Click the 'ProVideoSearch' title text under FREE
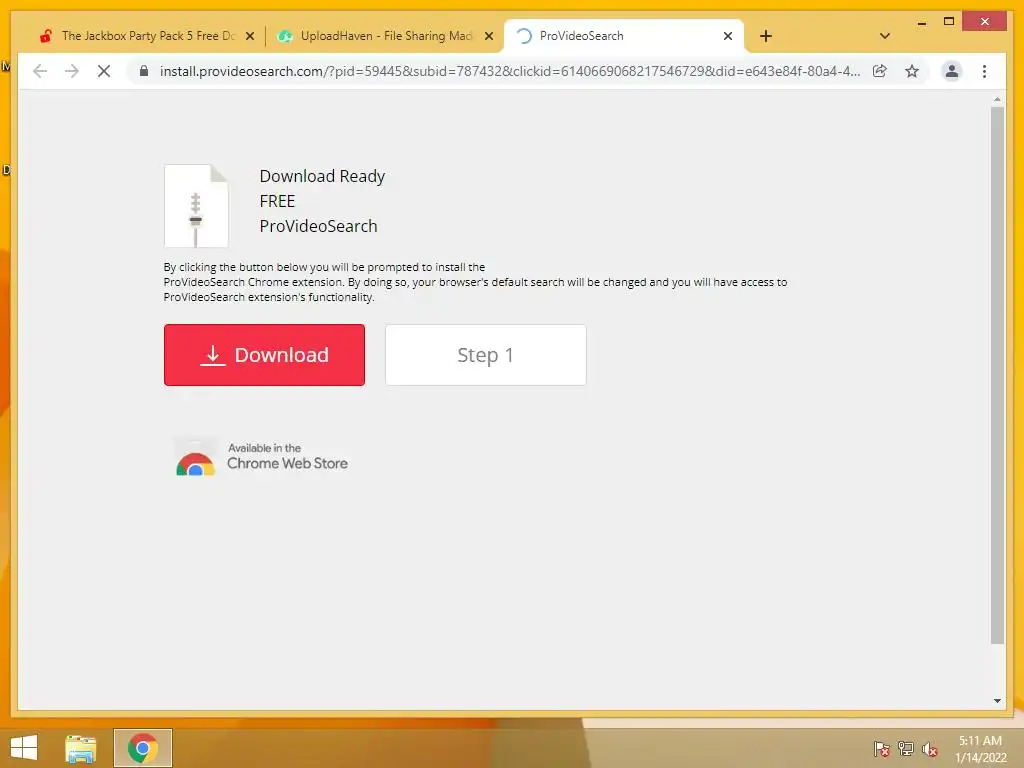1024x768 pixels. click(x=318, y=226)
